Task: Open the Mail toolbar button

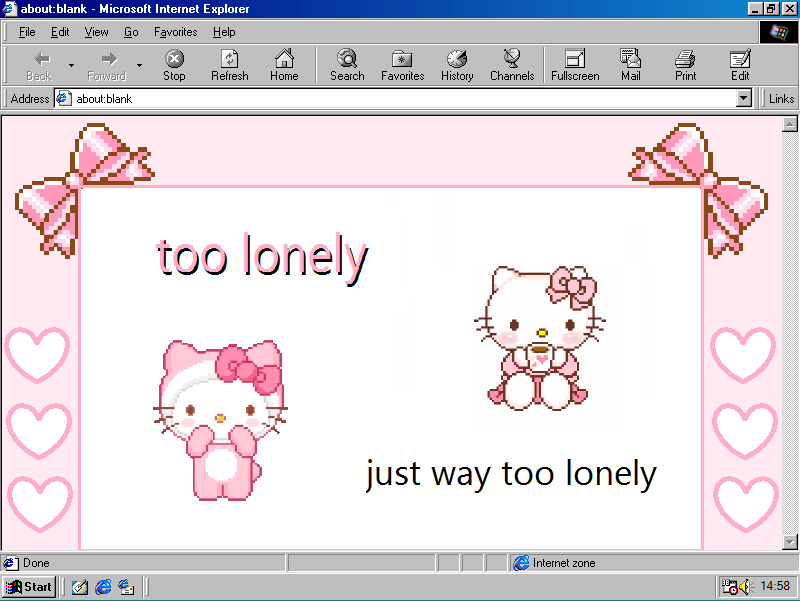Action: 631,65
